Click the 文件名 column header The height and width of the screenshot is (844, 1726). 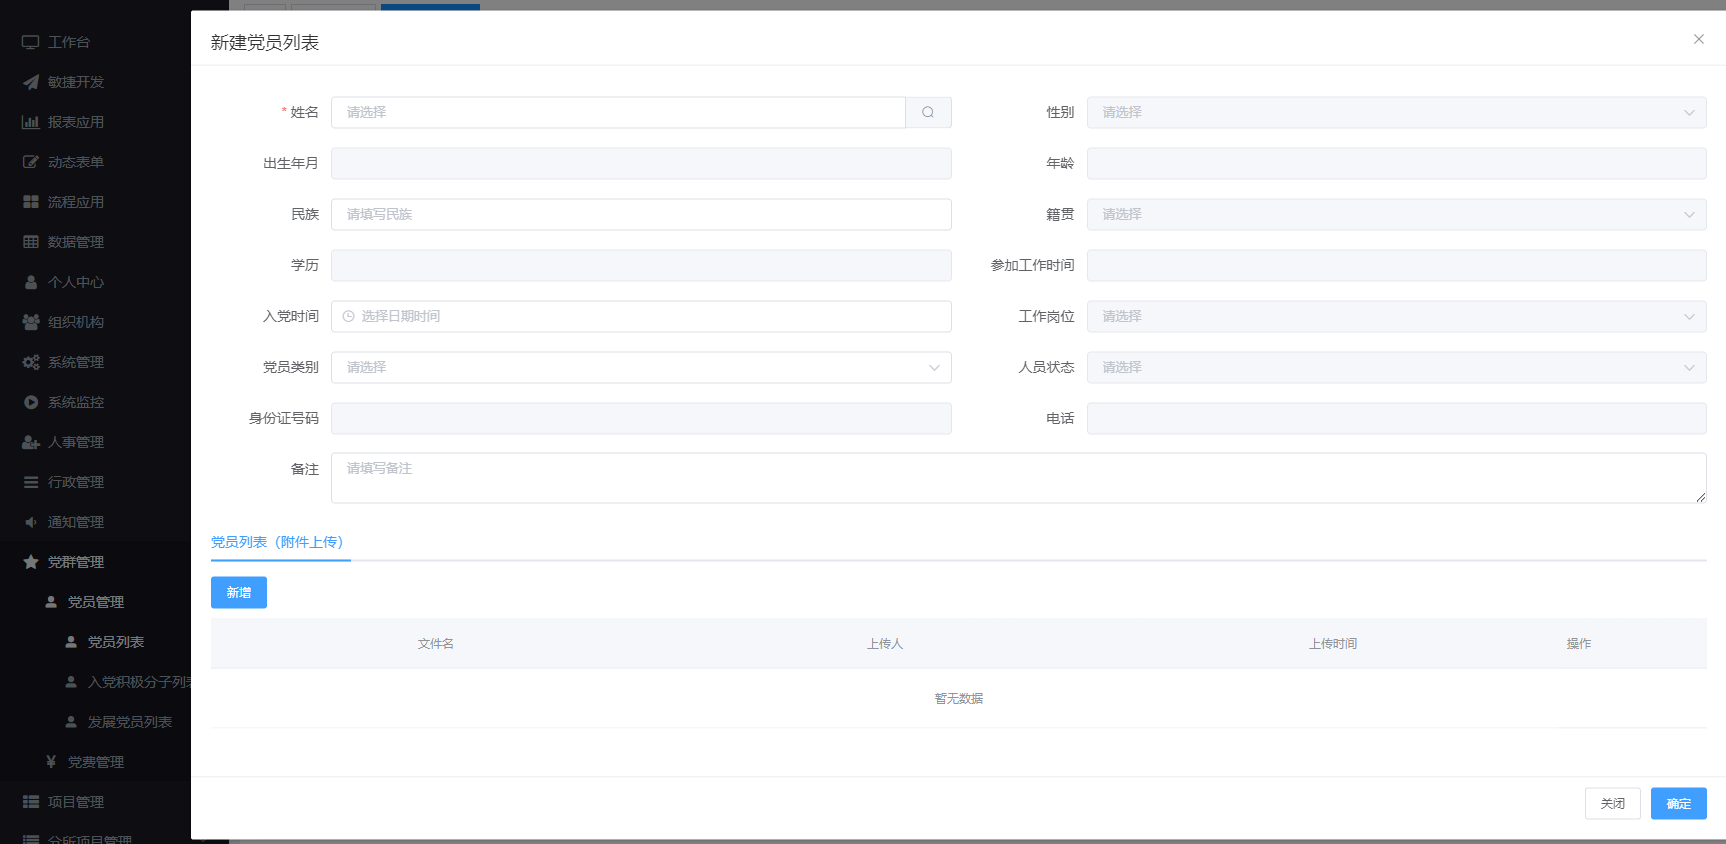pyautogui.click(x=436, y=644)
